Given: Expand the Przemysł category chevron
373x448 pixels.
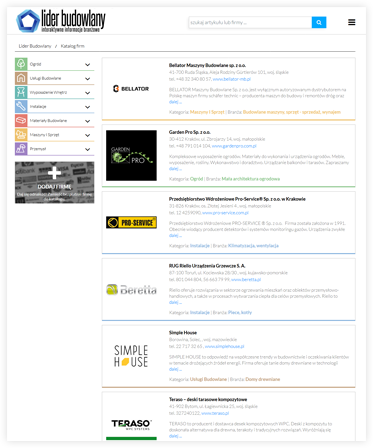Looking at the screenshot, I should [x=87, y=149].
